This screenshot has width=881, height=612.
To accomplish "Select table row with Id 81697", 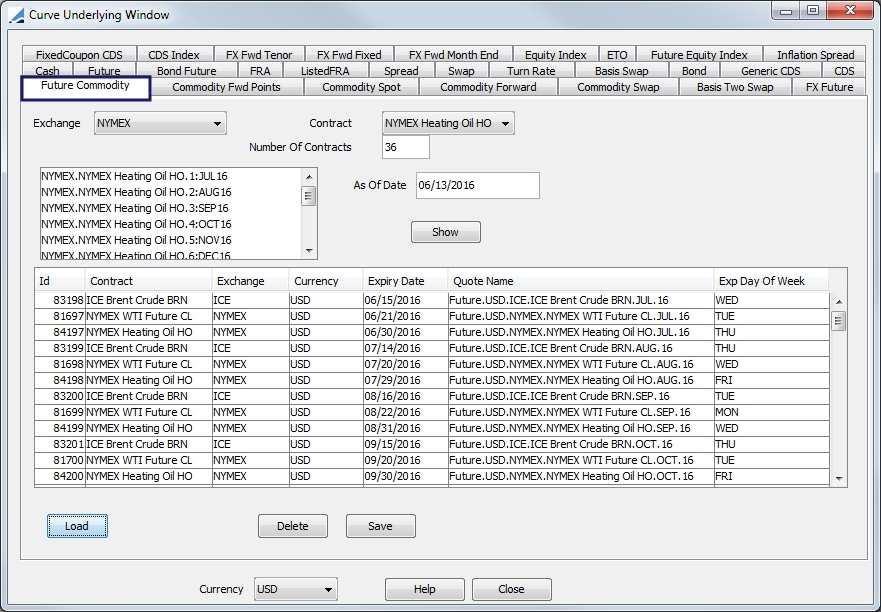I will pyautogui.click(x=432, y=316).
